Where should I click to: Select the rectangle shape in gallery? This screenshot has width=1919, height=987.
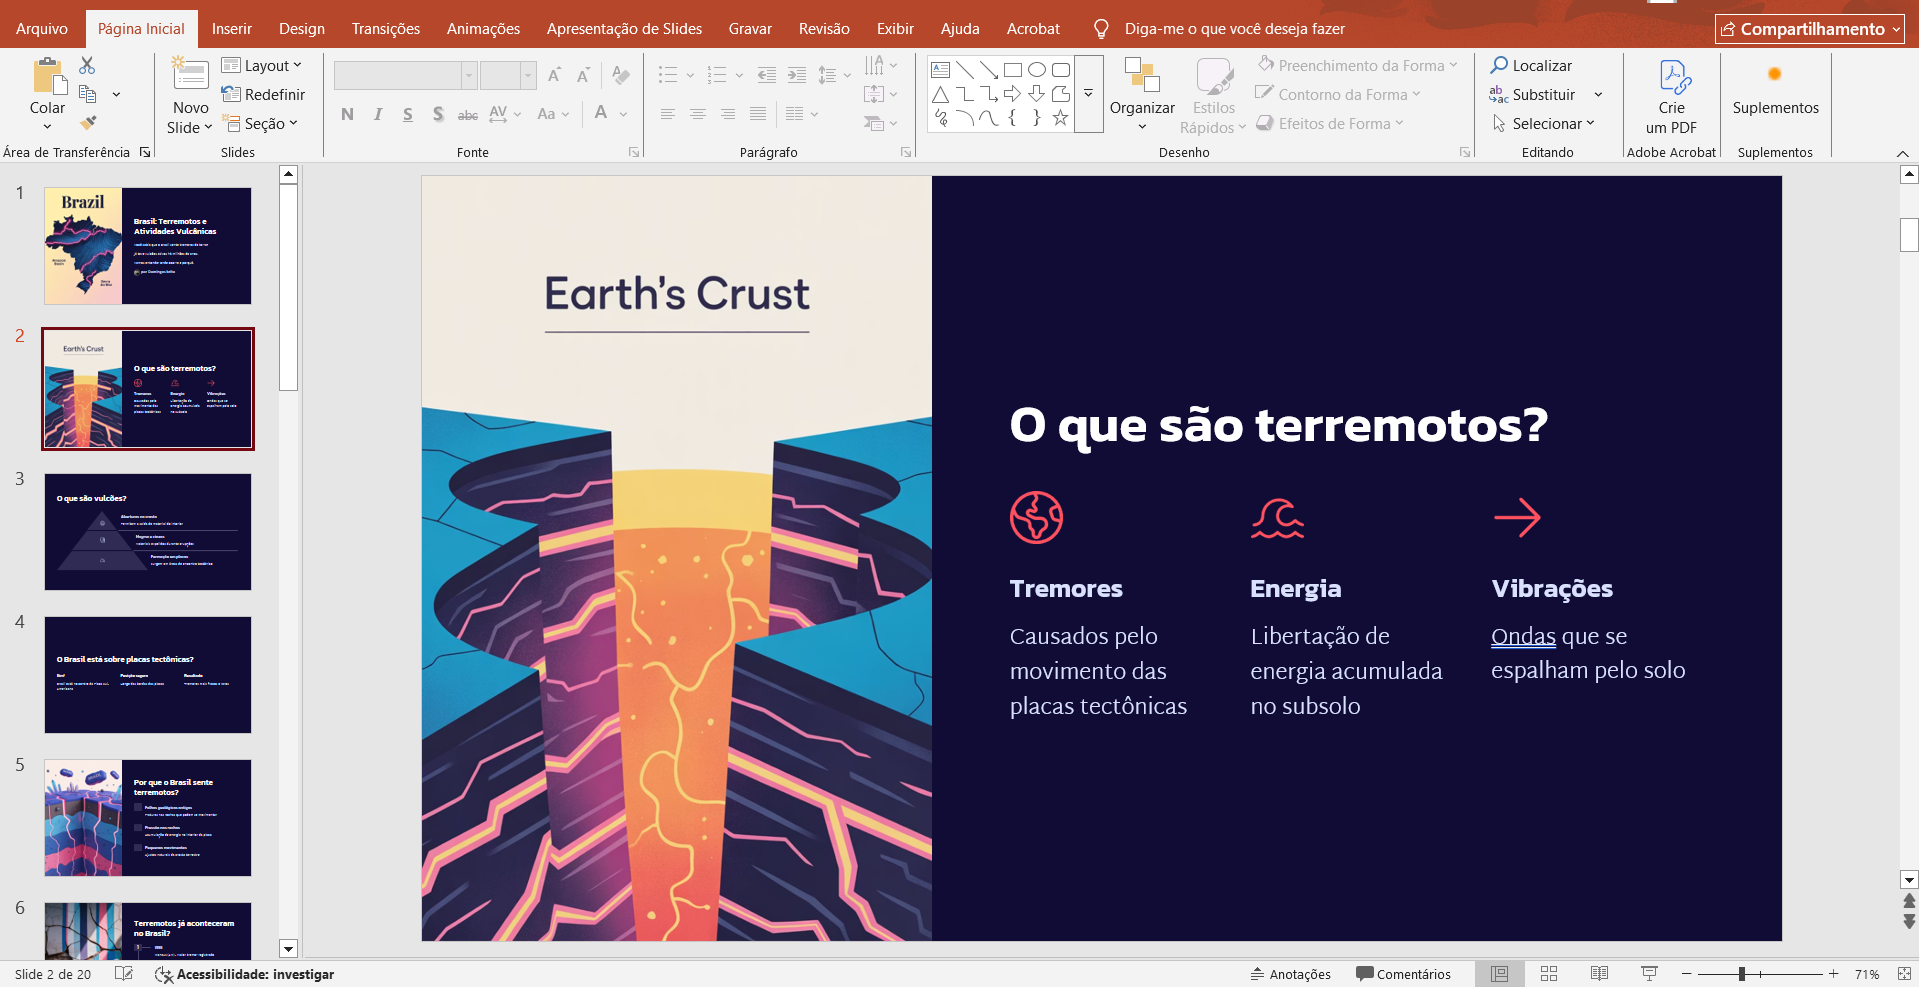click(x=1013, y=70)
